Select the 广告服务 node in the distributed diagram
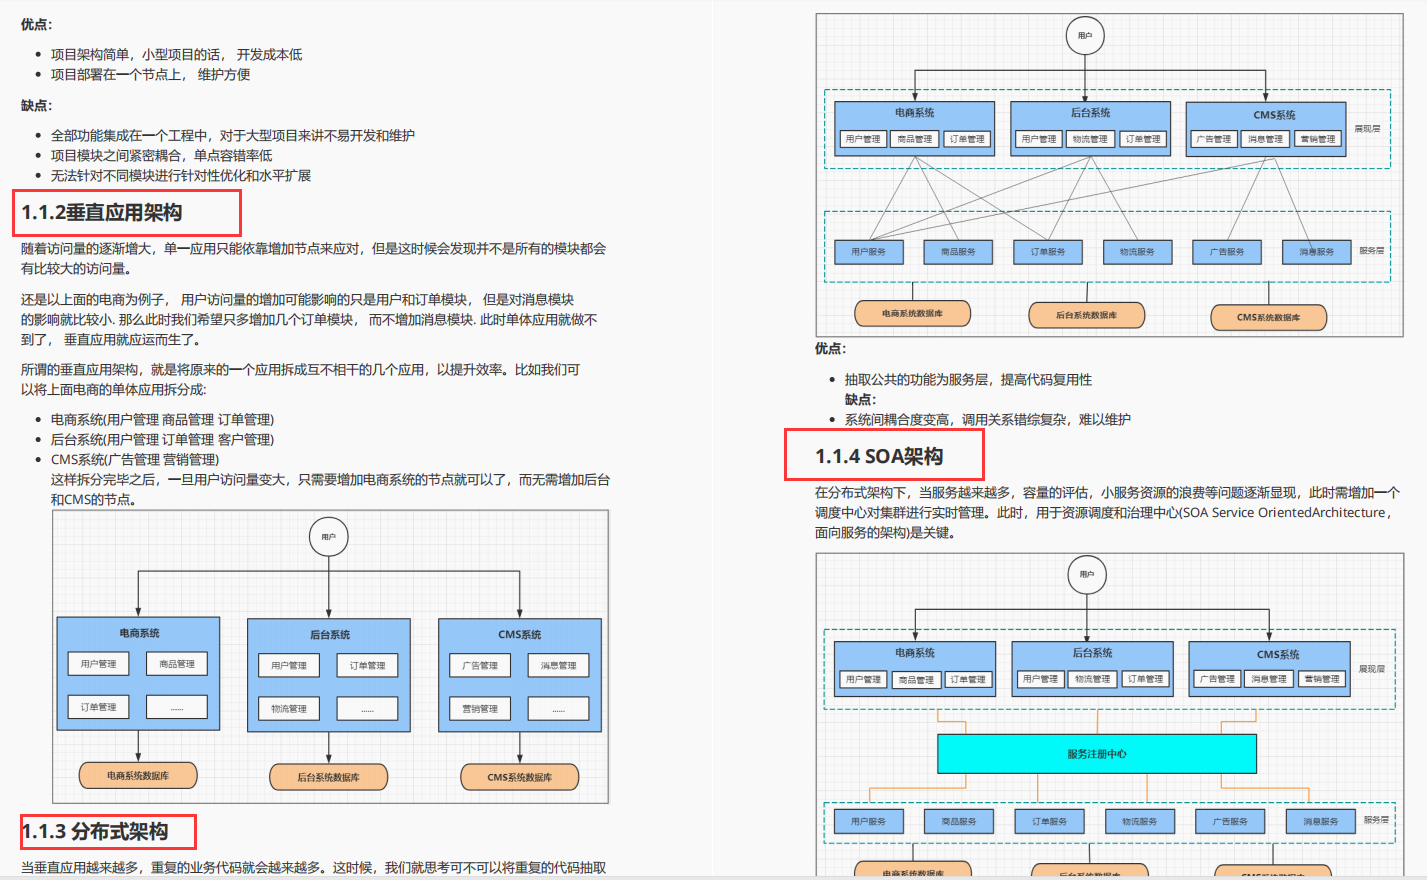The height and width of the screenshot is (880, 1427). click(1227, 251)
